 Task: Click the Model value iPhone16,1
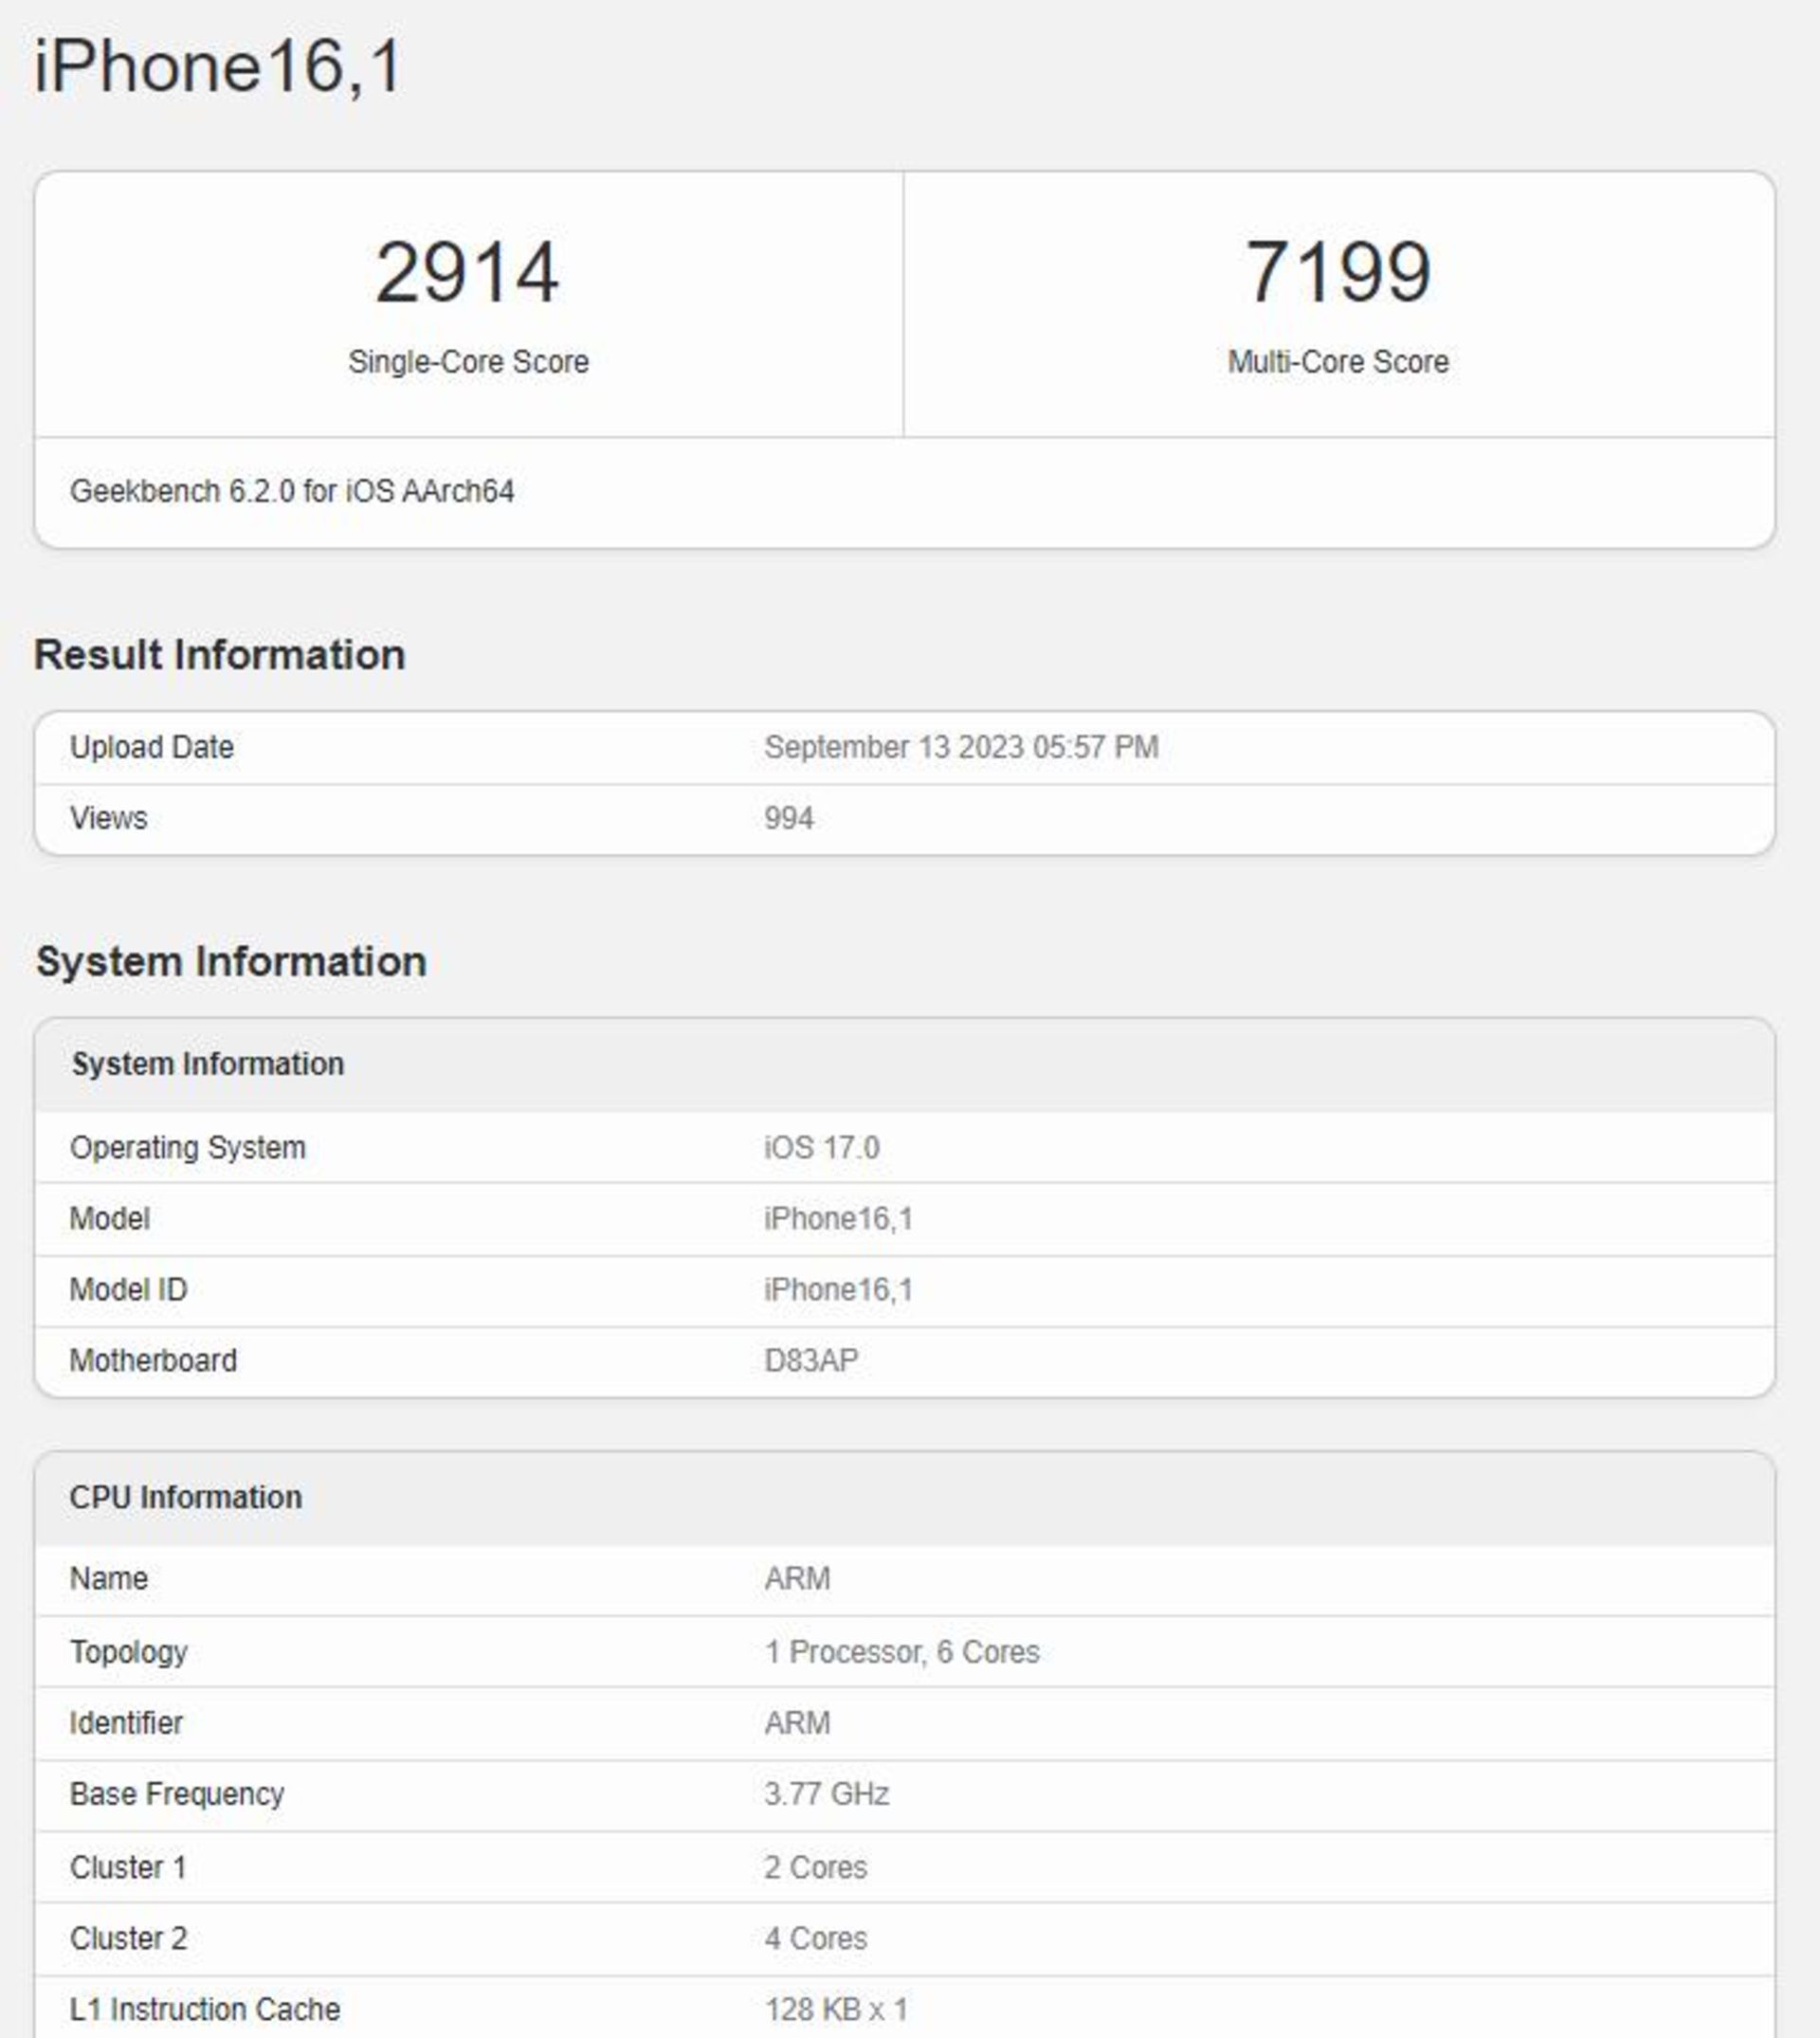(838, 1218)
